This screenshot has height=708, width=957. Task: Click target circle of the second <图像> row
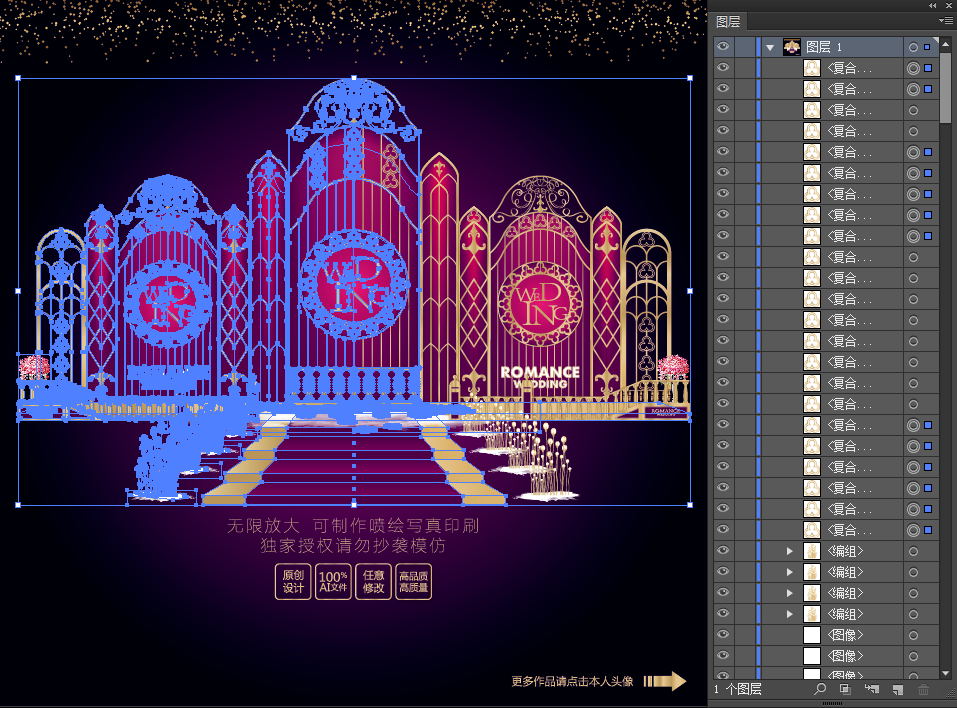[x=913, y=656]
